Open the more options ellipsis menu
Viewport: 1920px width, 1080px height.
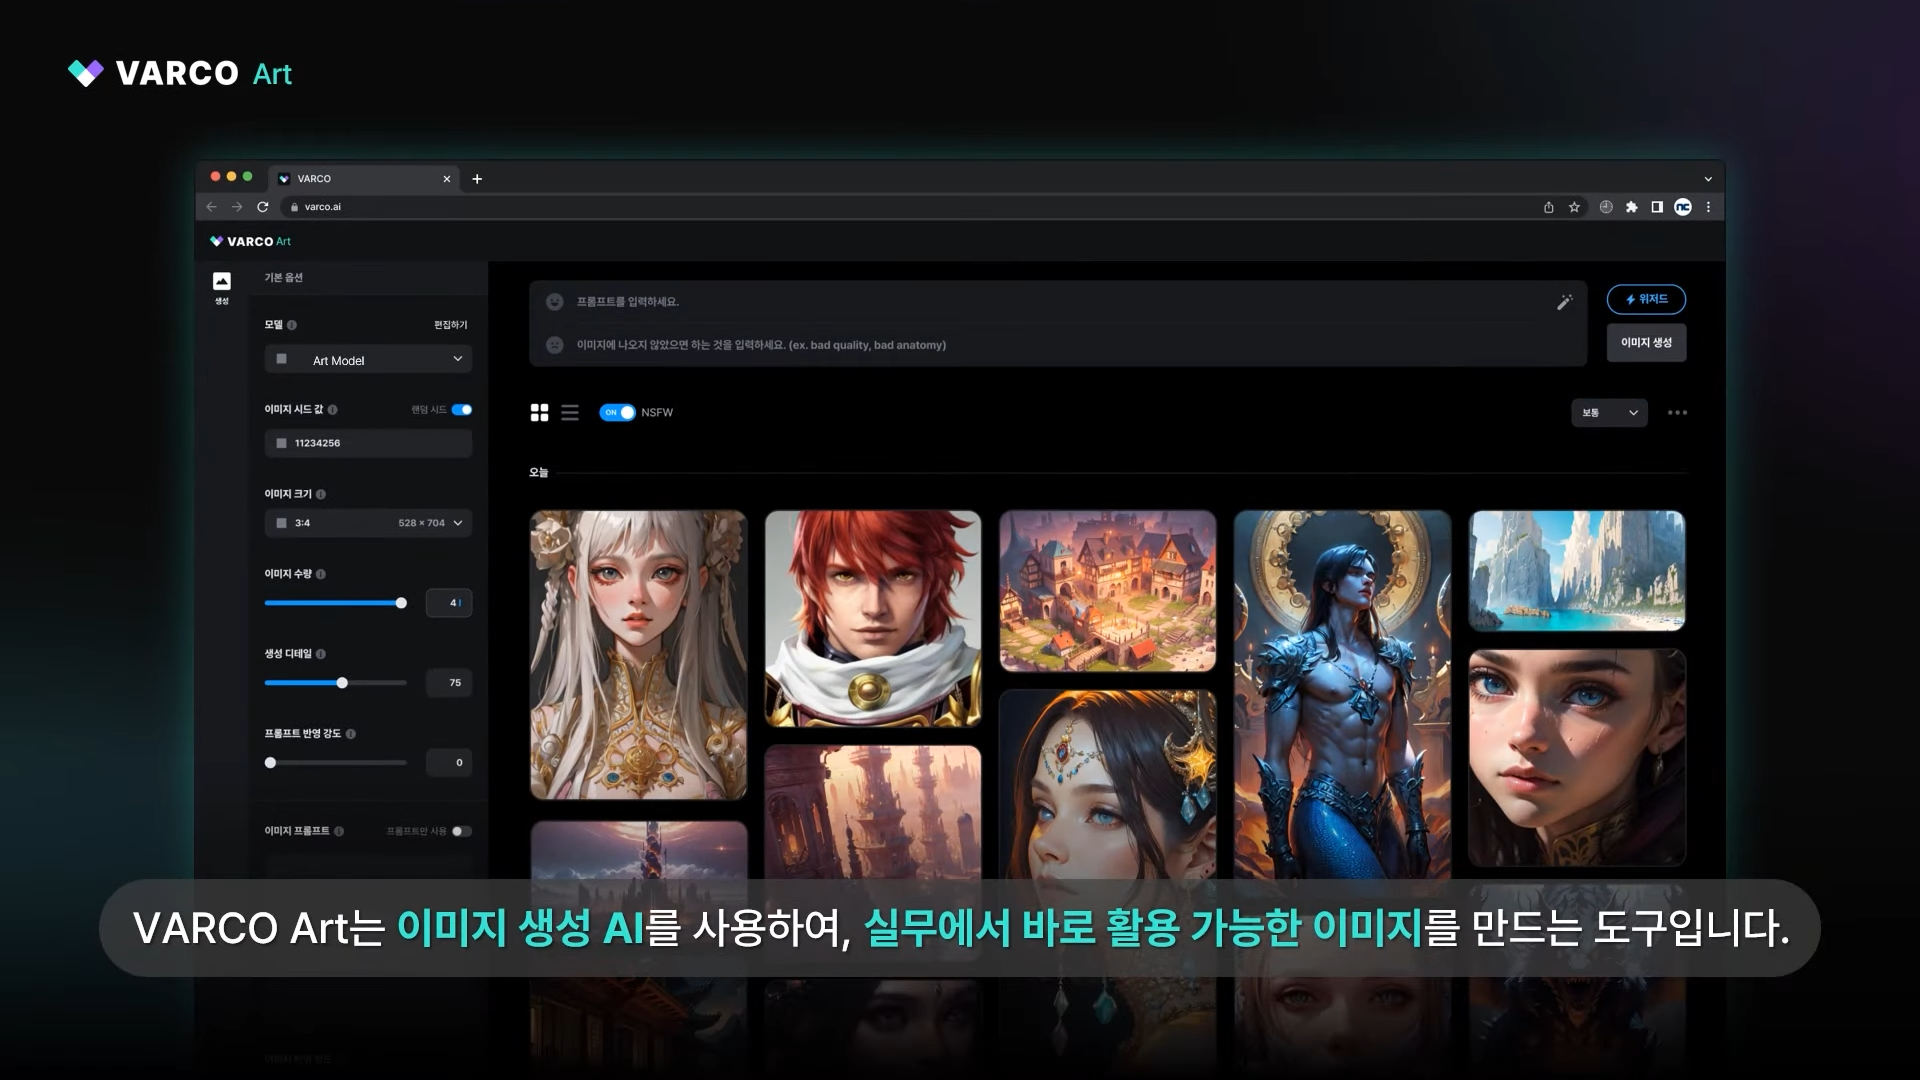coord(1677,412)
